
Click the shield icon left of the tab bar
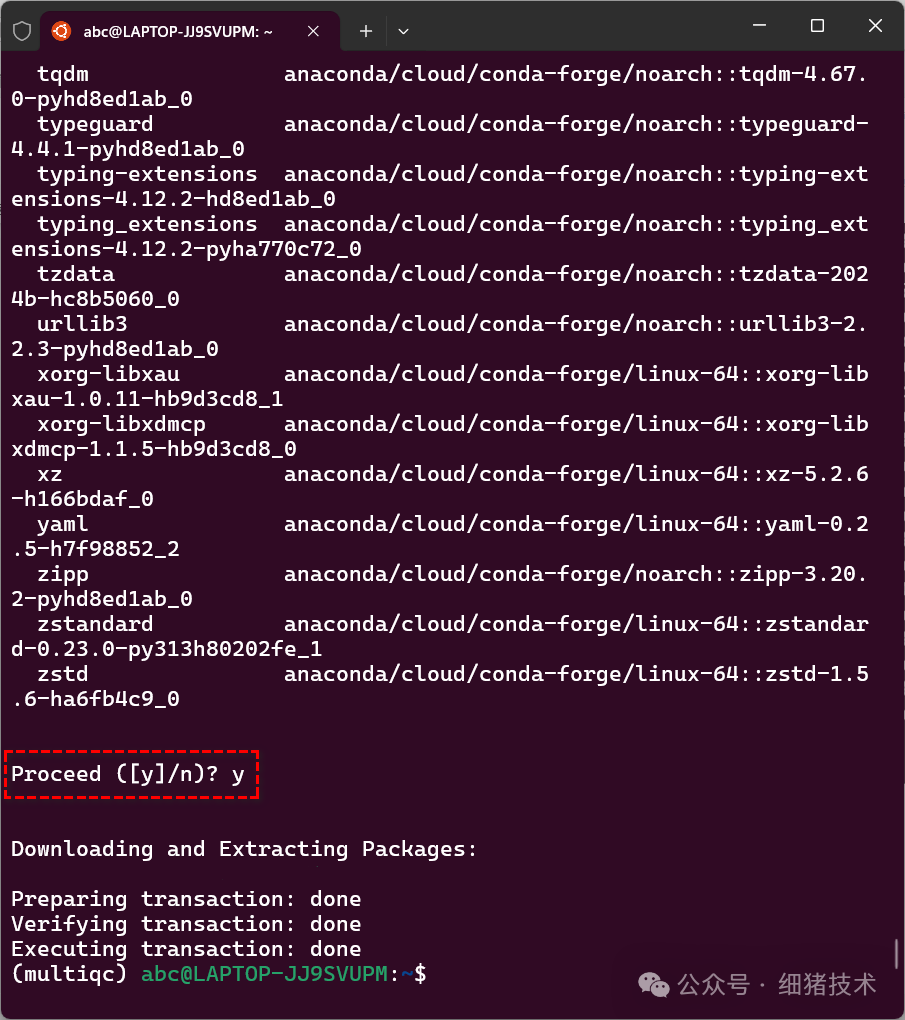click(x=20, y=30)
